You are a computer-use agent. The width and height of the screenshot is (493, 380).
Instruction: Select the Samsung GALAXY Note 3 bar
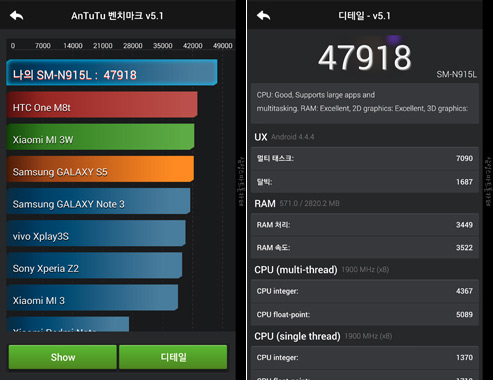98,201
